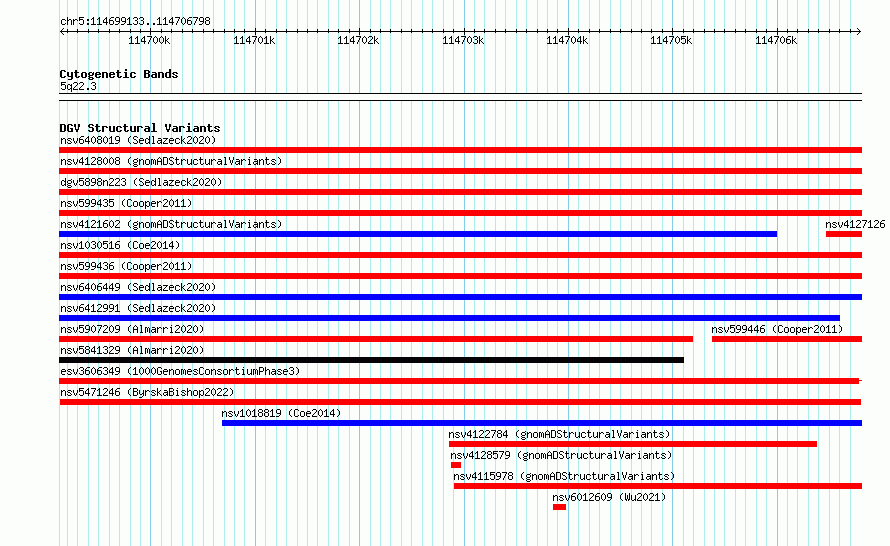Click the 114703k ruler mark

point(463,40)
